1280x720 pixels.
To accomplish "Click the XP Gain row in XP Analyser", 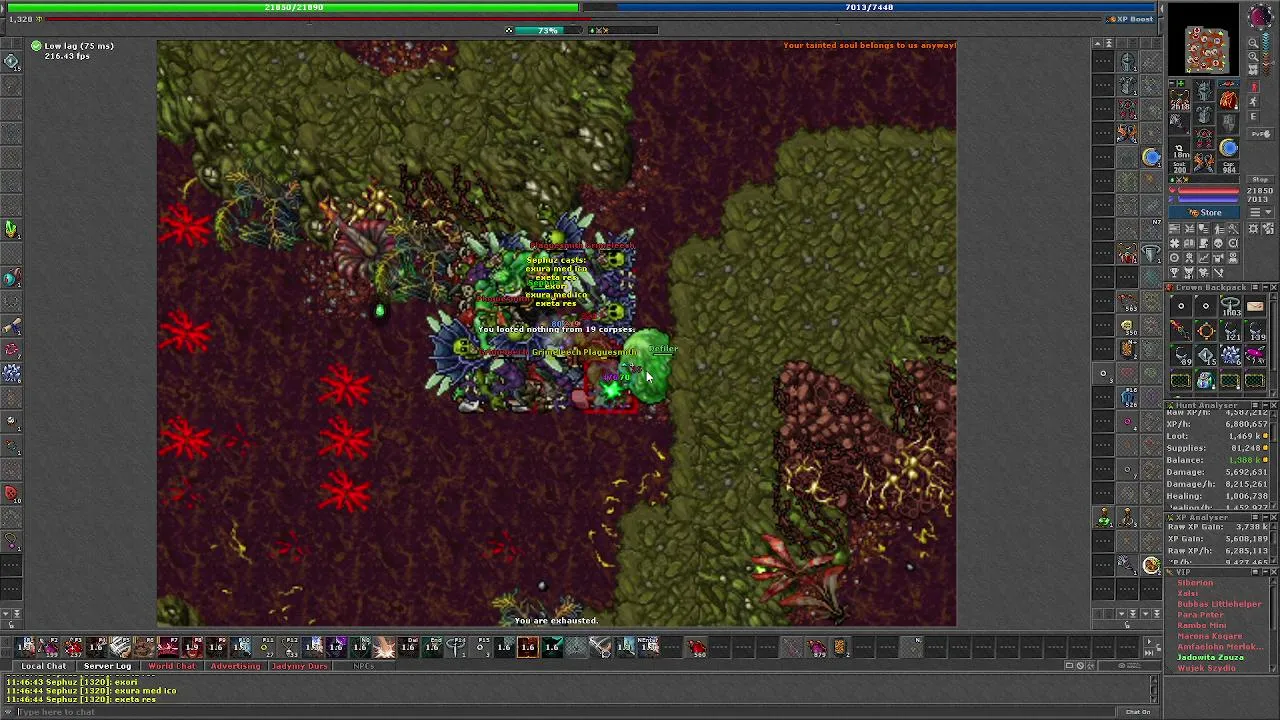I will tap(1216, 539).
